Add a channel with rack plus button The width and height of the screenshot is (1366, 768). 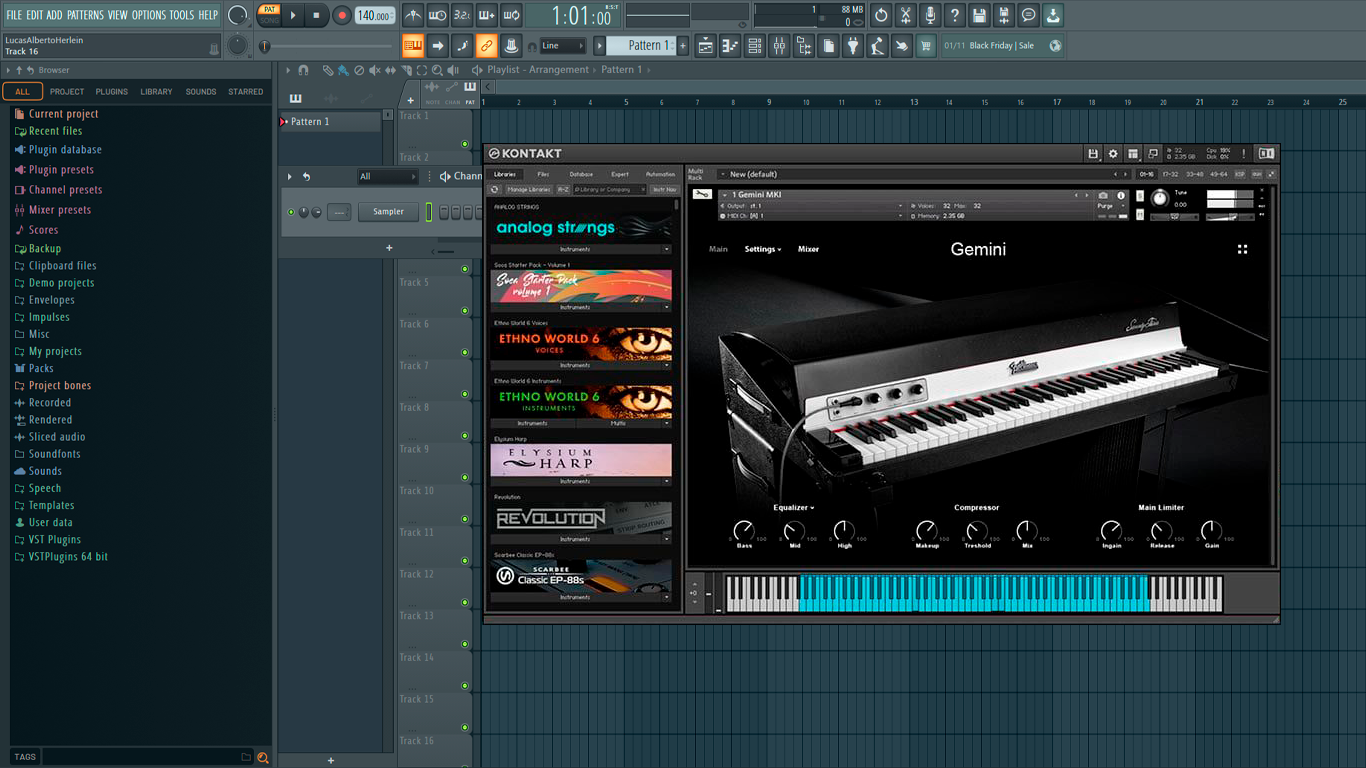389,248
